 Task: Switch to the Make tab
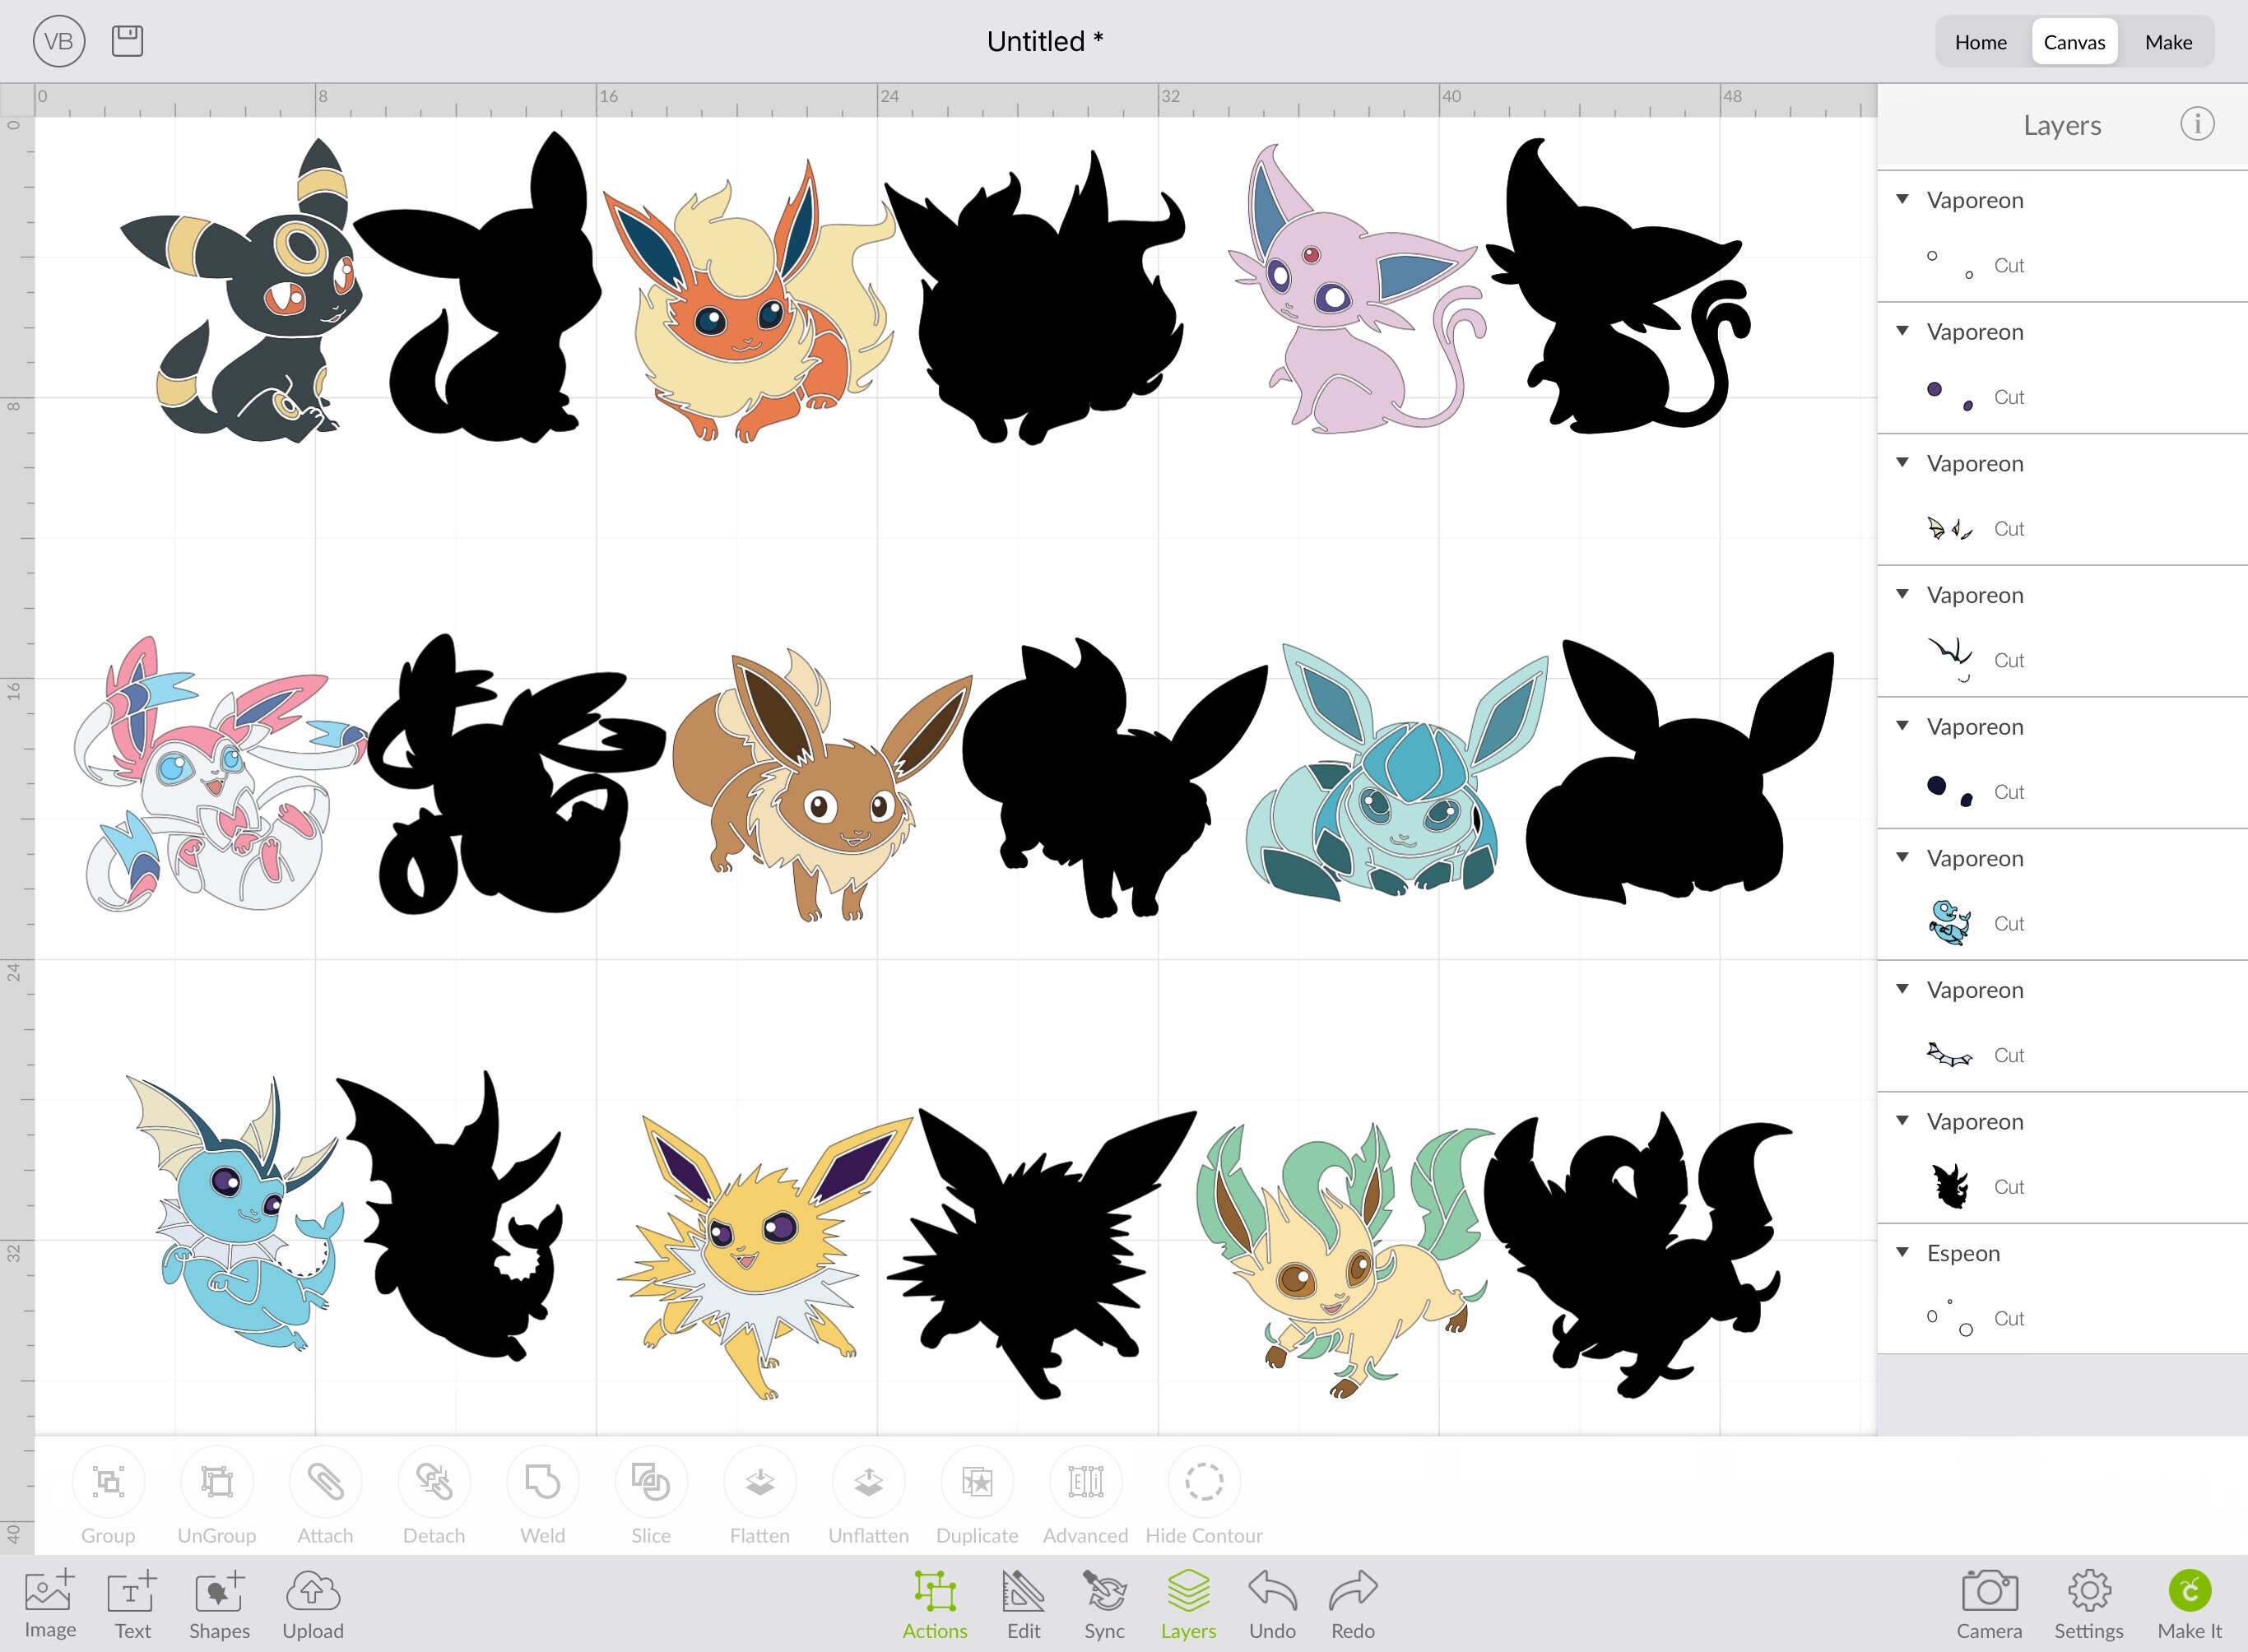(2168, 42)
